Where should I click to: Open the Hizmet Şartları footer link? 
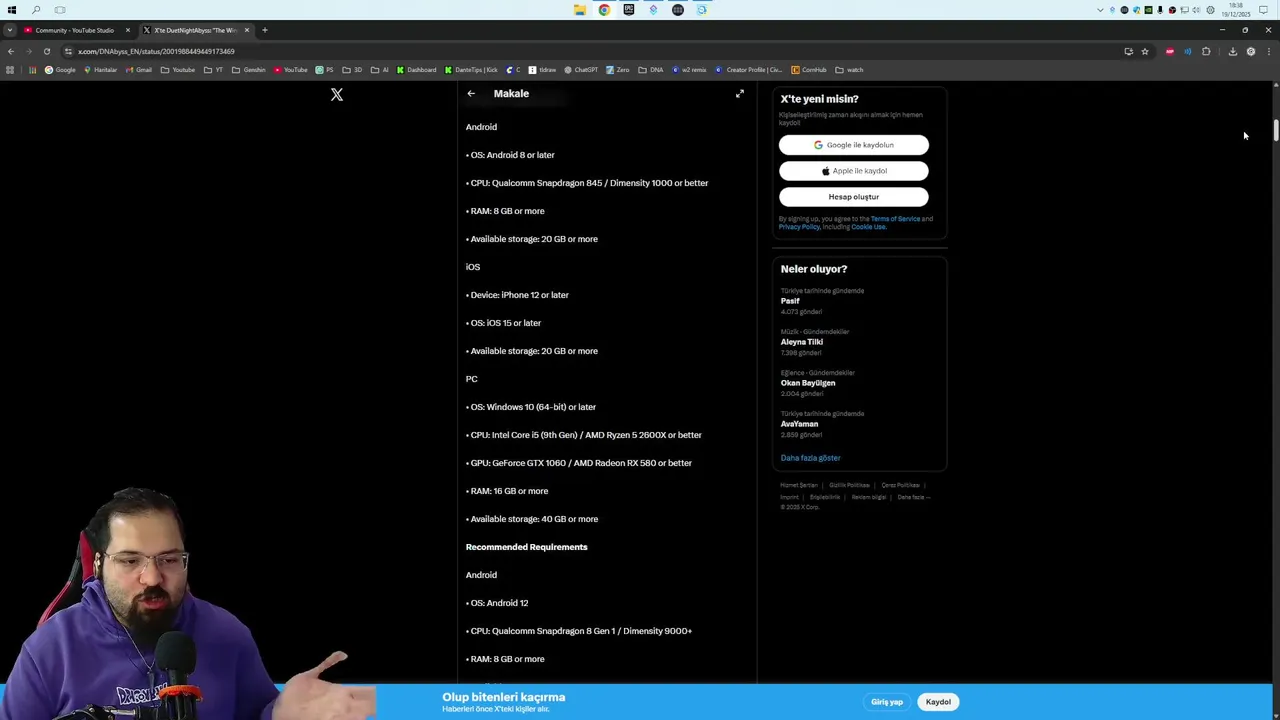coord(799,485)
